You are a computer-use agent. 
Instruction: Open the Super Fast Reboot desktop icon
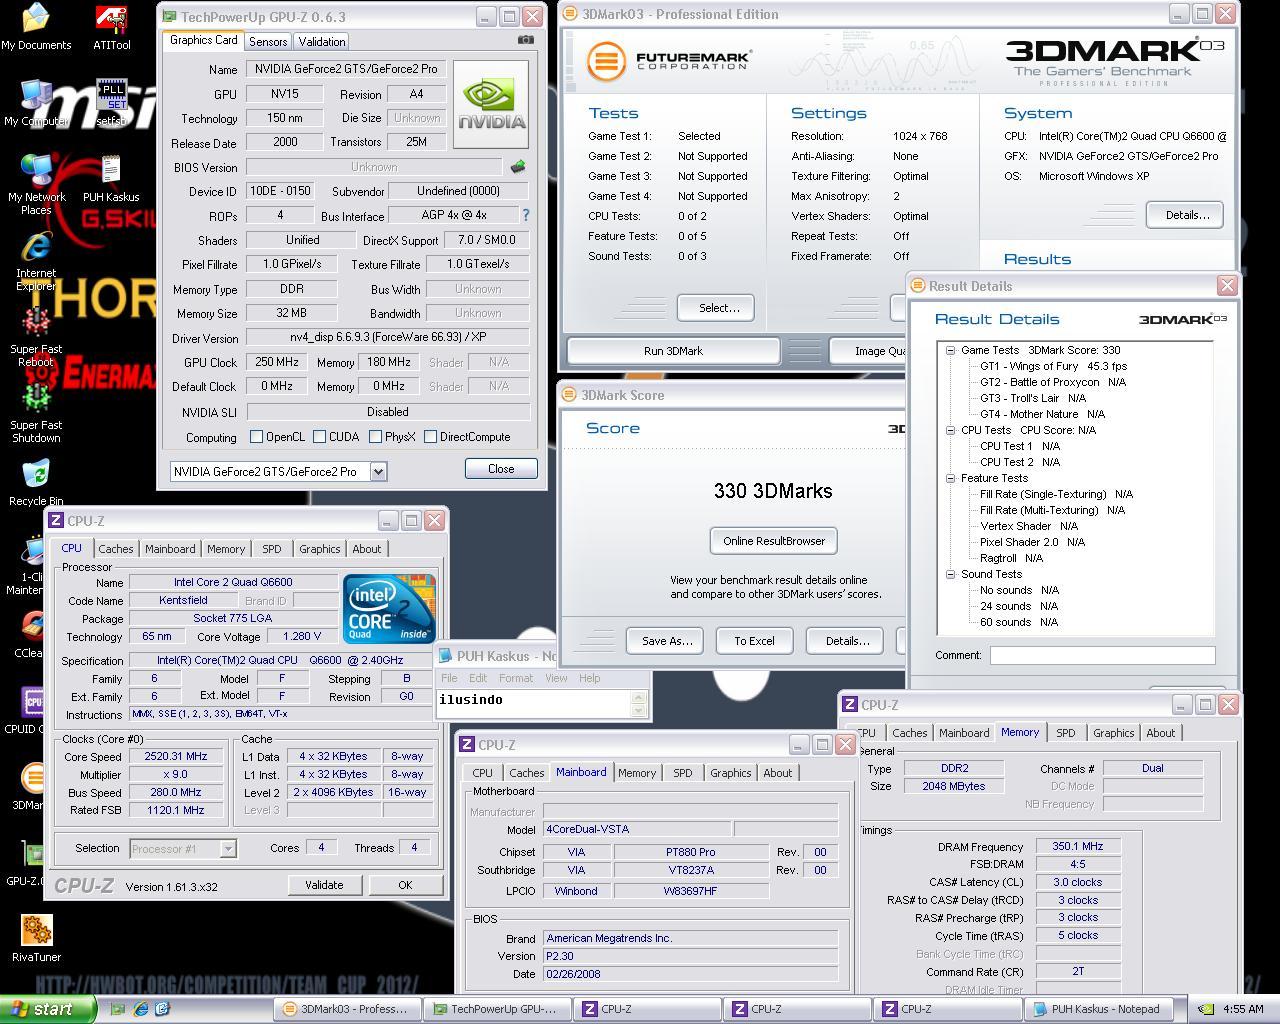pyautogui.click(x=36, y=337)
